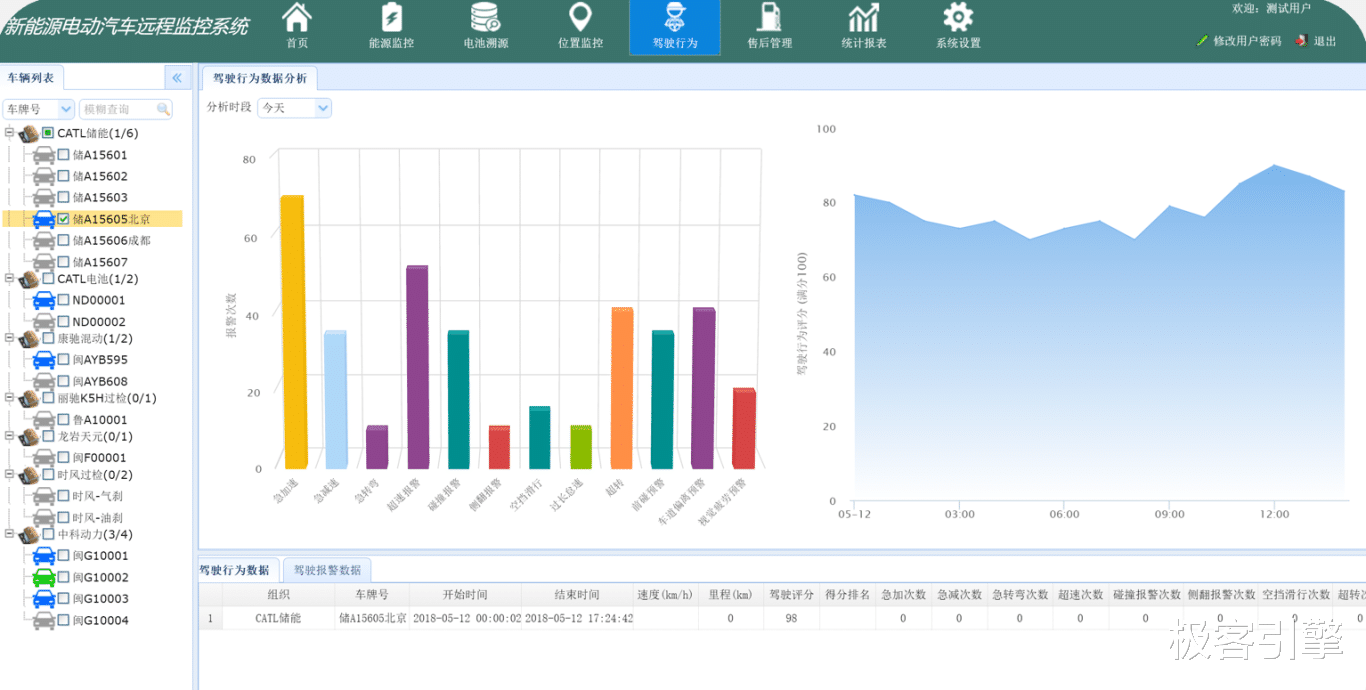Screen dimensions: 1366x690
Task: Collapse the CATL电池 tree node
Action: click(9, 279)
